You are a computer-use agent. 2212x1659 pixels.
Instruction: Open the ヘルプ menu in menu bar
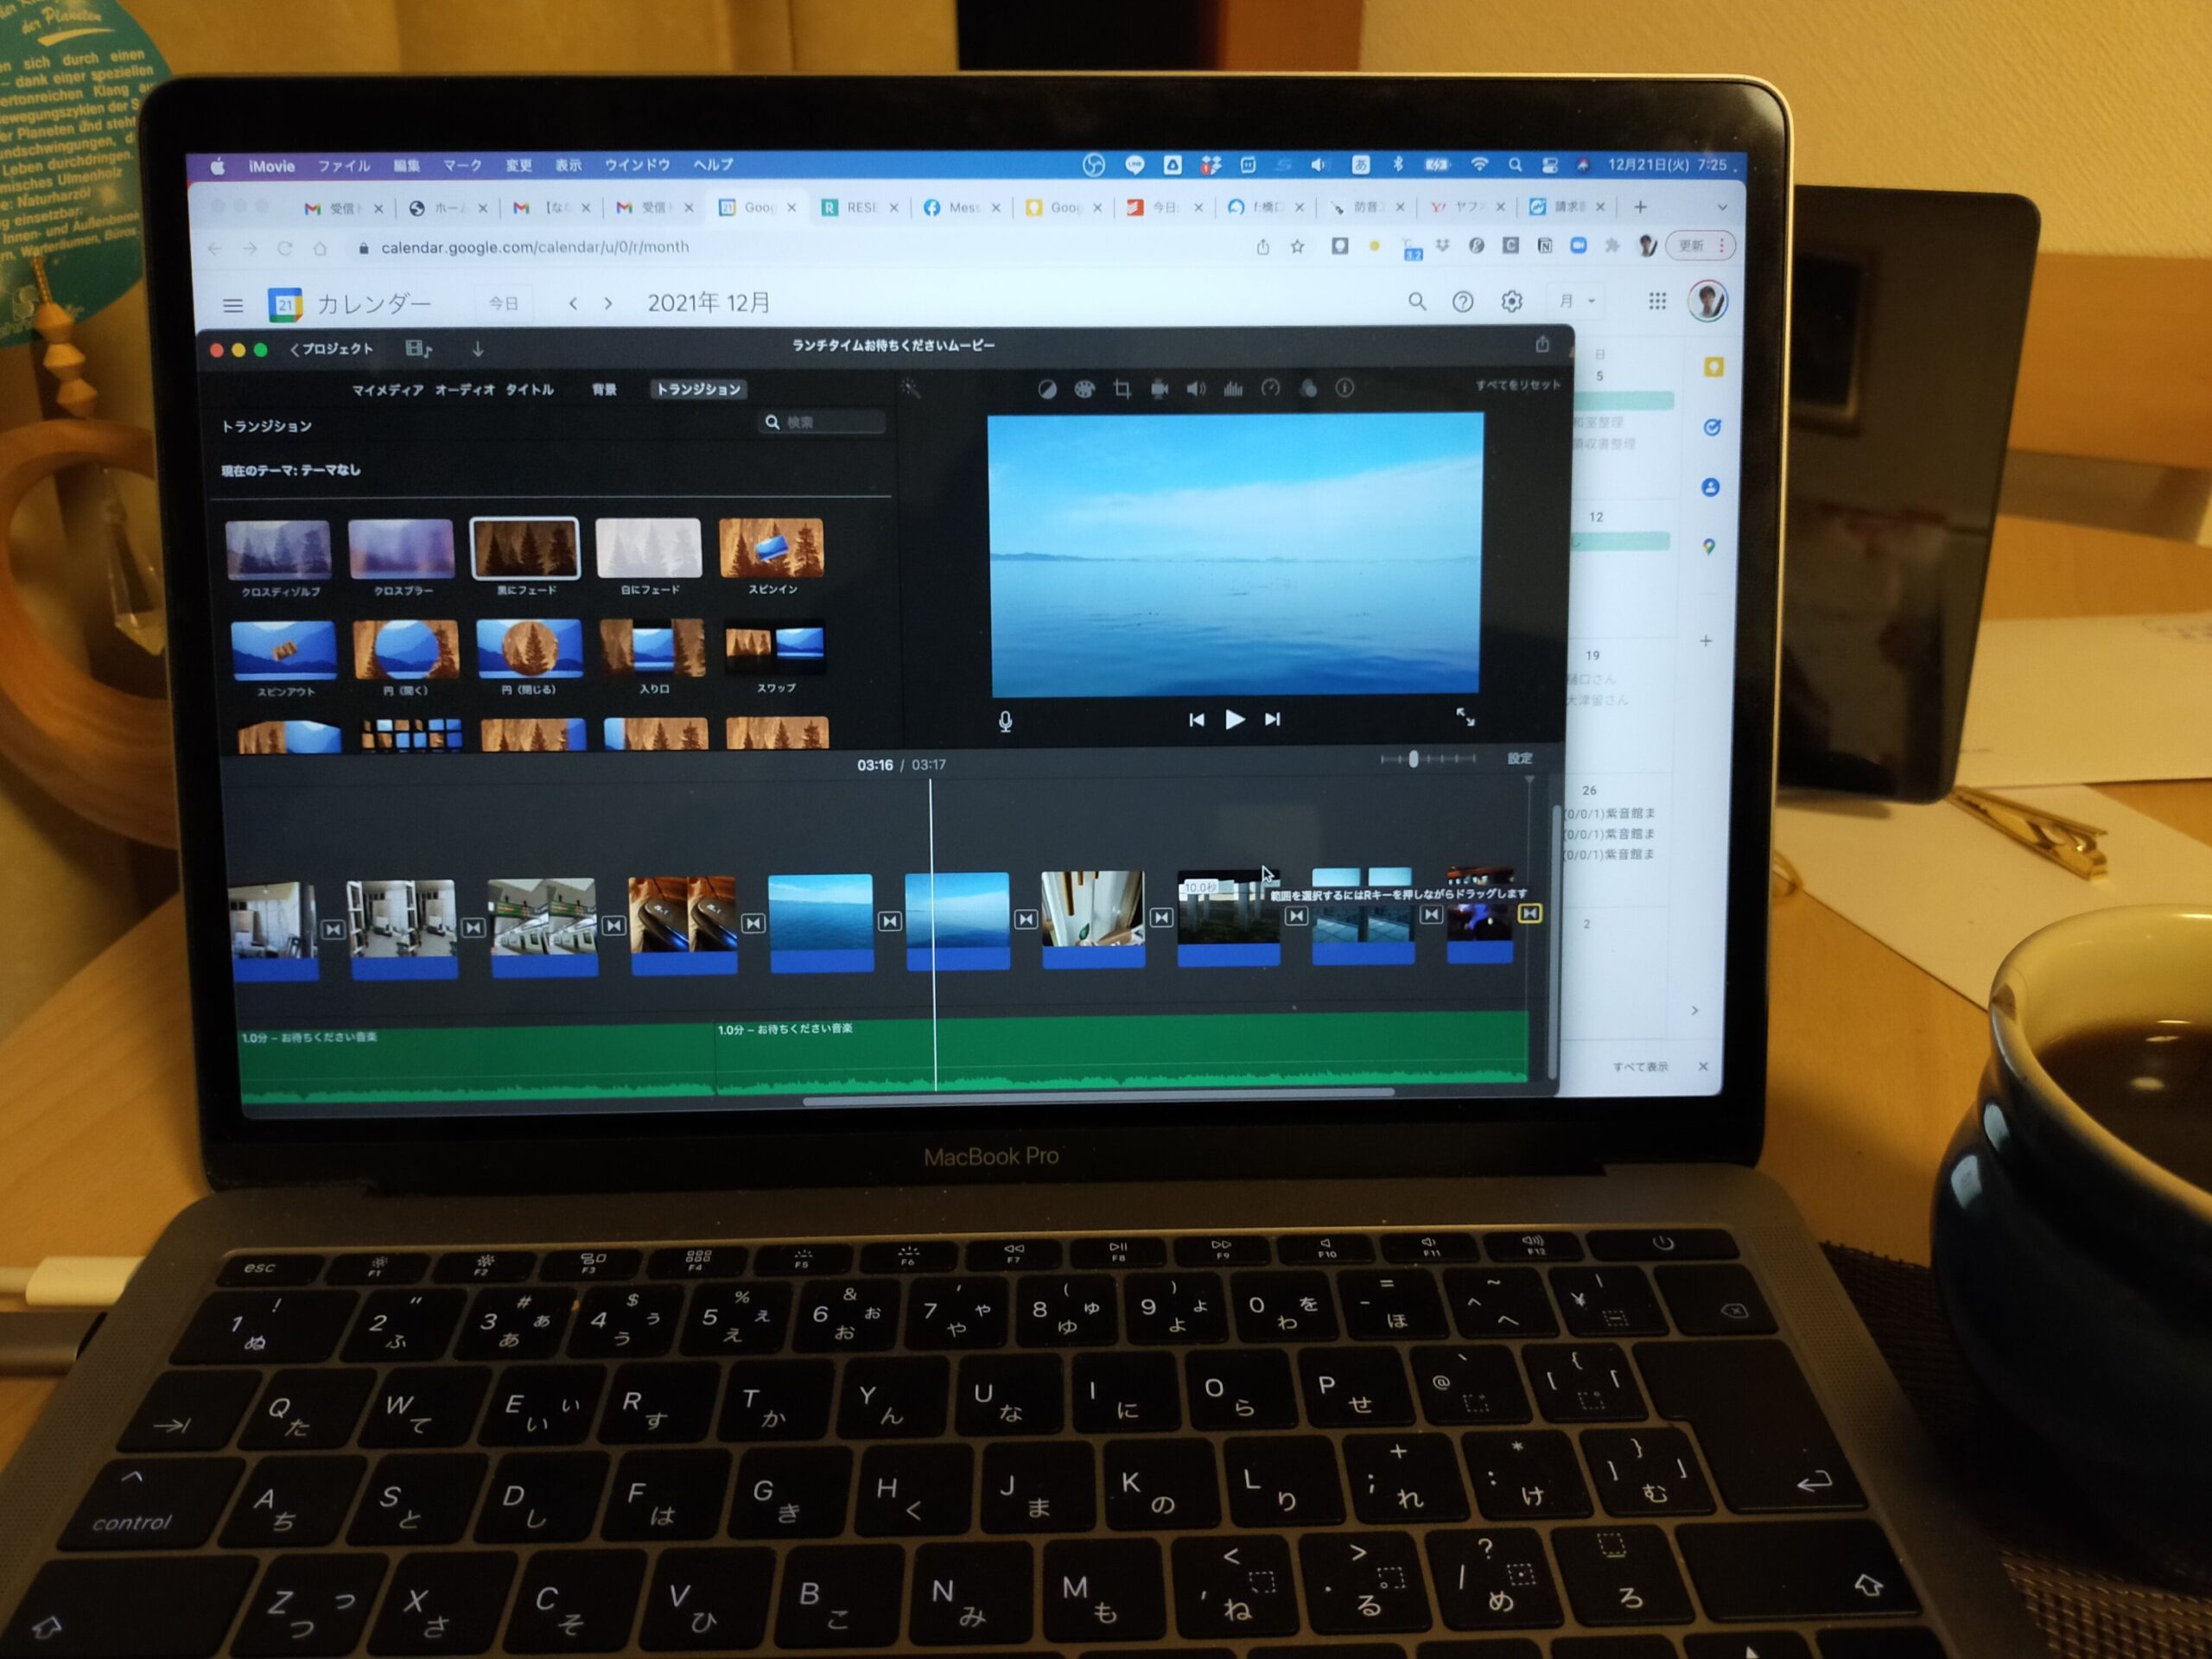[x=713, y=165]
